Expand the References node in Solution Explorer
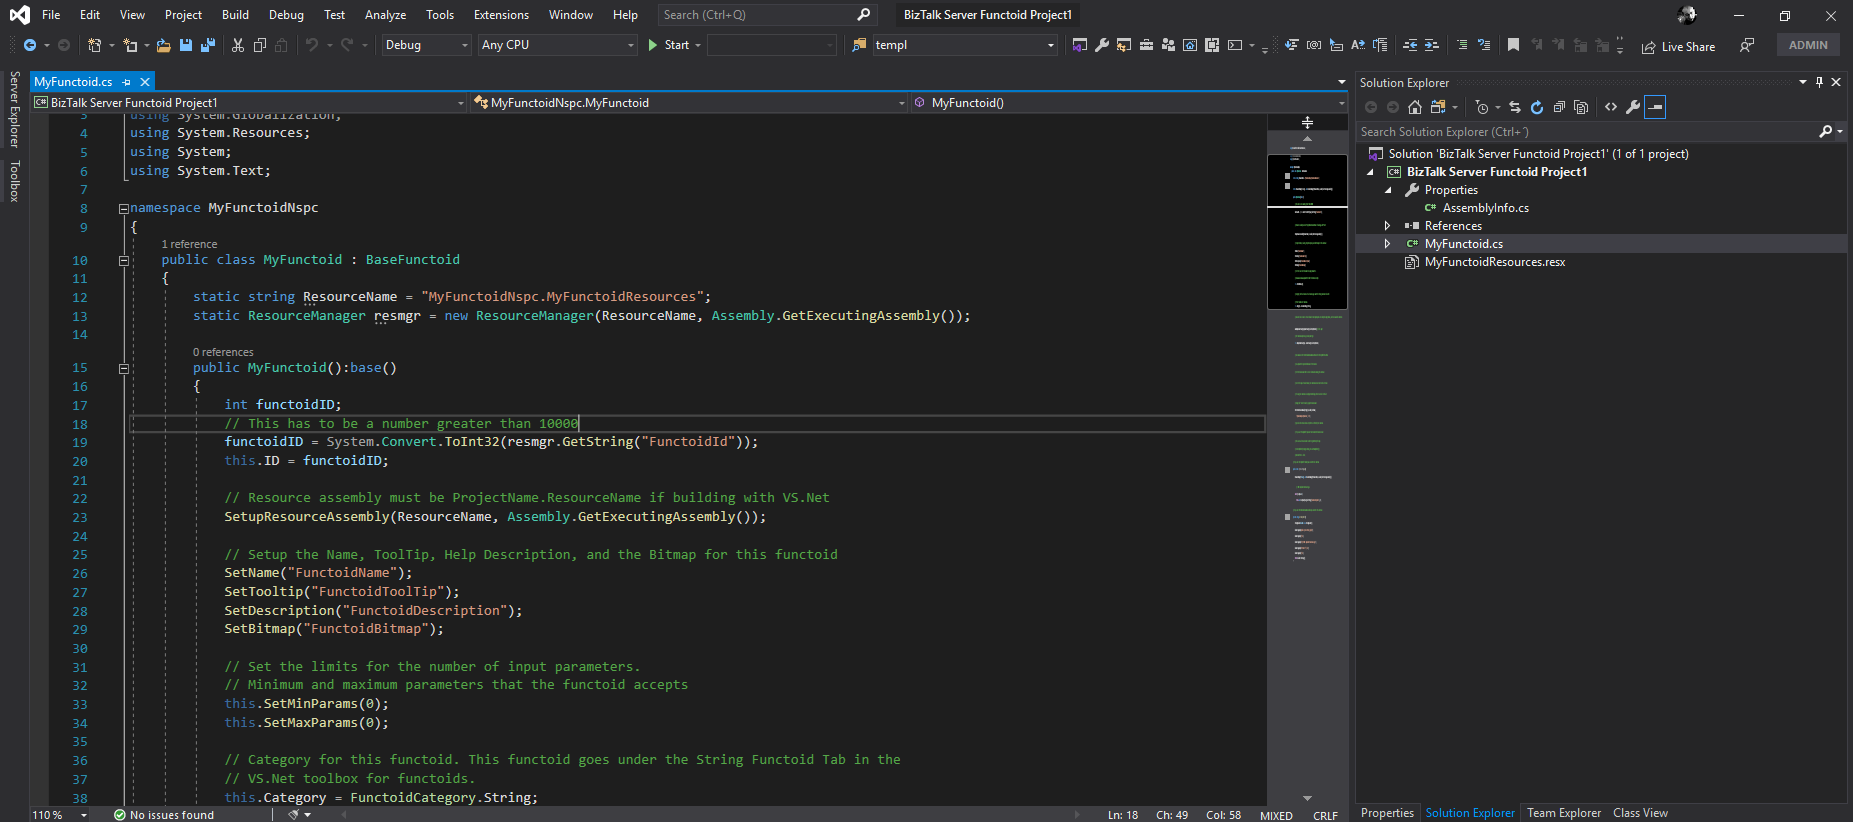 point(1387,226)
